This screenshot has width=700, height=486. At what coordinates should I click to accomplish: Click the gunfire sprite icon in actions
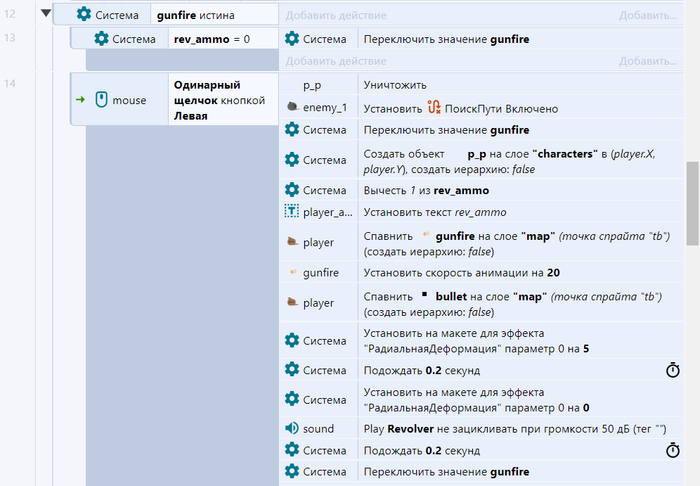[x=292, y=272]
